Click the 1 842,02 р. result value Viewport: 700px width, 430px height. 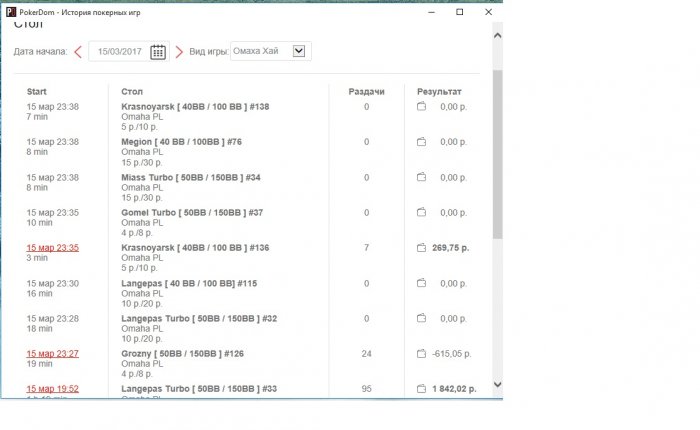tap(454, 389)
